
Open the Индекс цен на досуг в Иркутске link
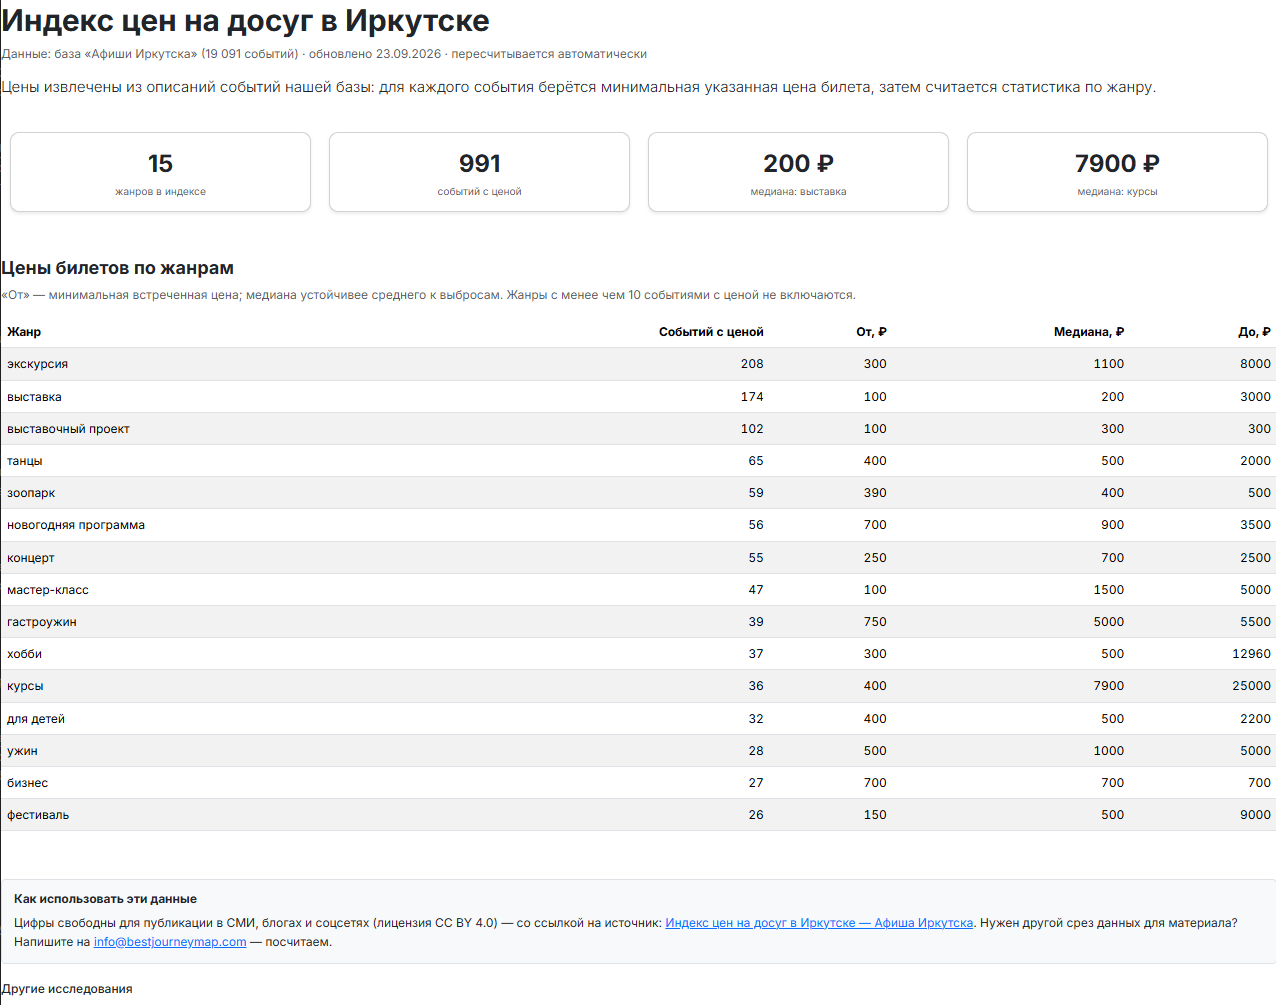pos(819,923)
